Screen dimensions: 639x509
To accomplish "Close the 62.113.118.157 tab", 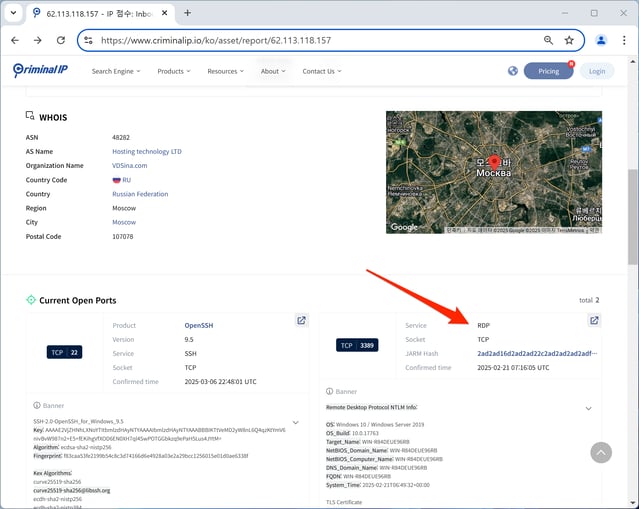I will coord(165,13).
